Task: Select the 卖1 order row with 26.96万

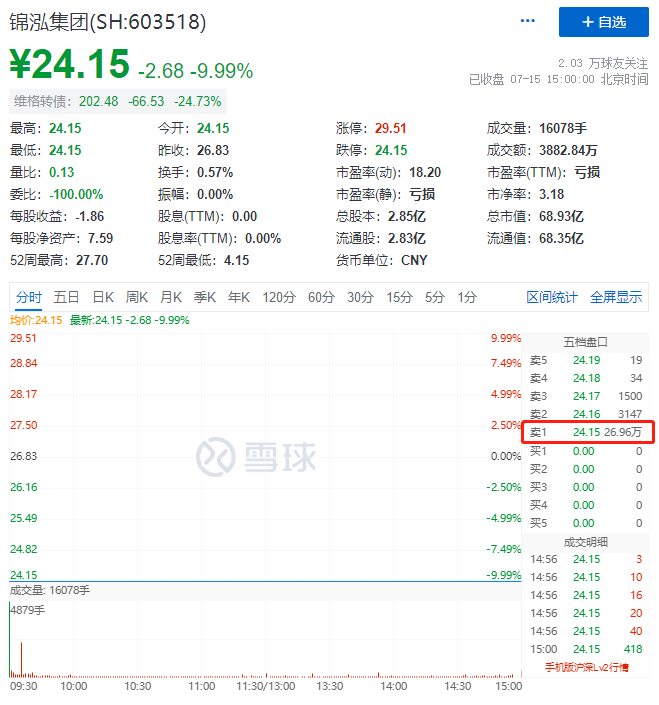Action: coord(588,432)
